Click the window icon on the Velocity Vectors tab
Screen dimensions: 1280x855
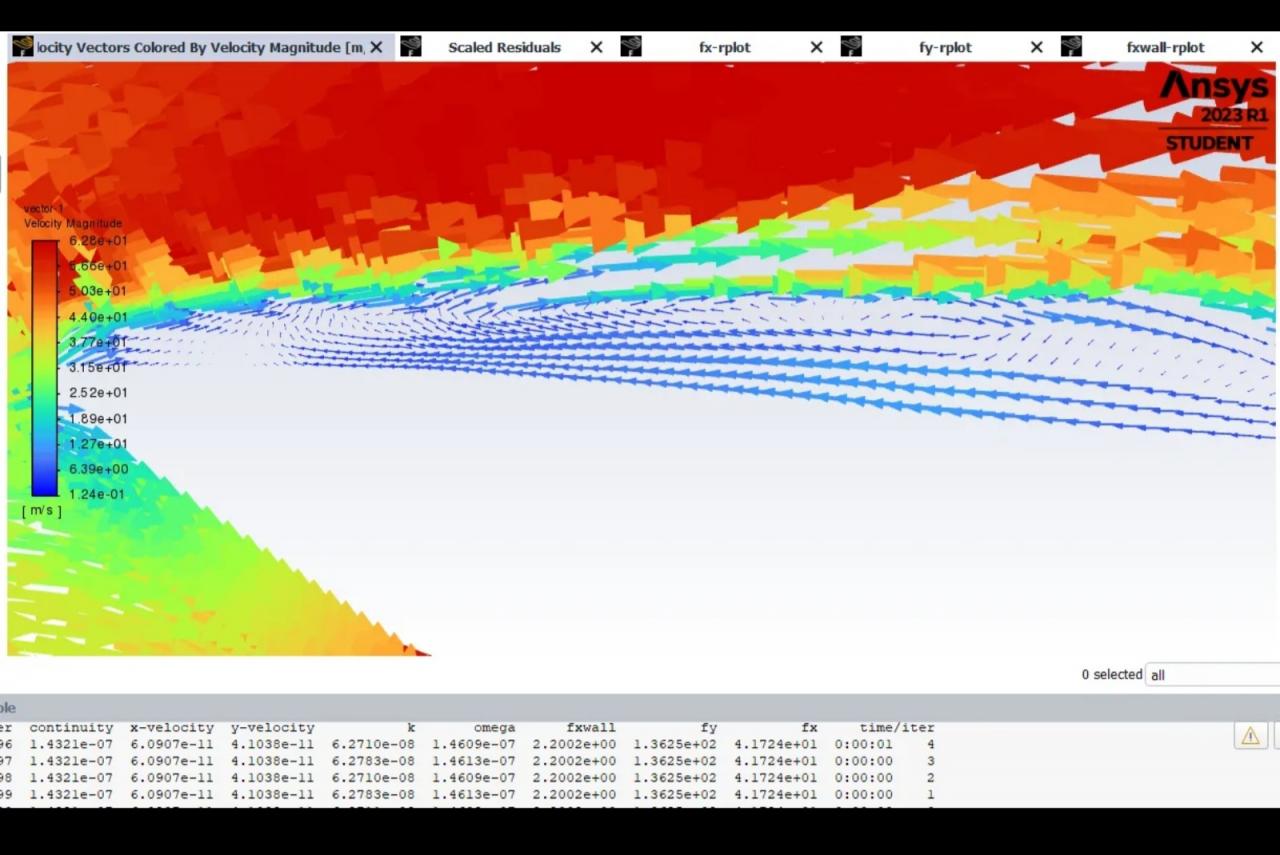tap(22, 46)
